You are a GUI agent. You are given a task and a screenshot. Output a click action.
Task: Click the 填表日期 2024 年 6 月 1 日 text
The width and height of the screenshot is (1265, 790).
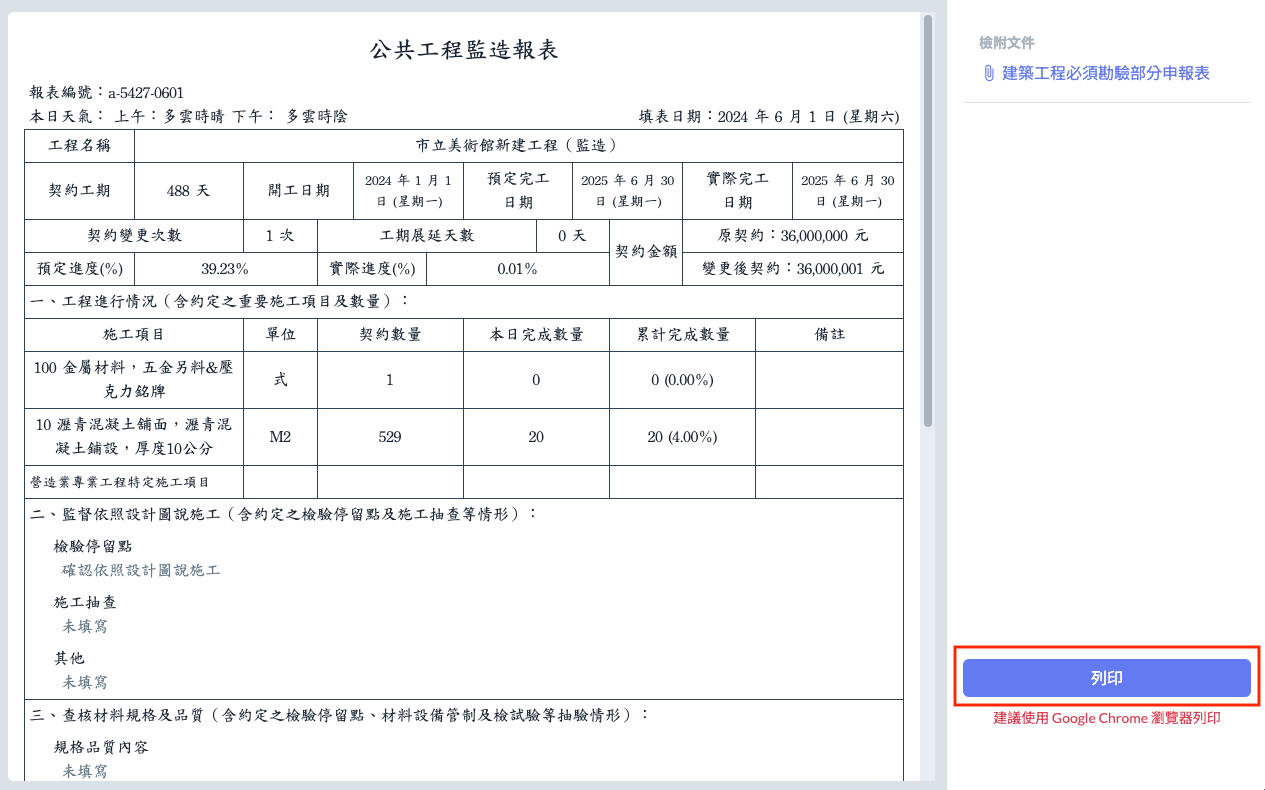point(768,116)
